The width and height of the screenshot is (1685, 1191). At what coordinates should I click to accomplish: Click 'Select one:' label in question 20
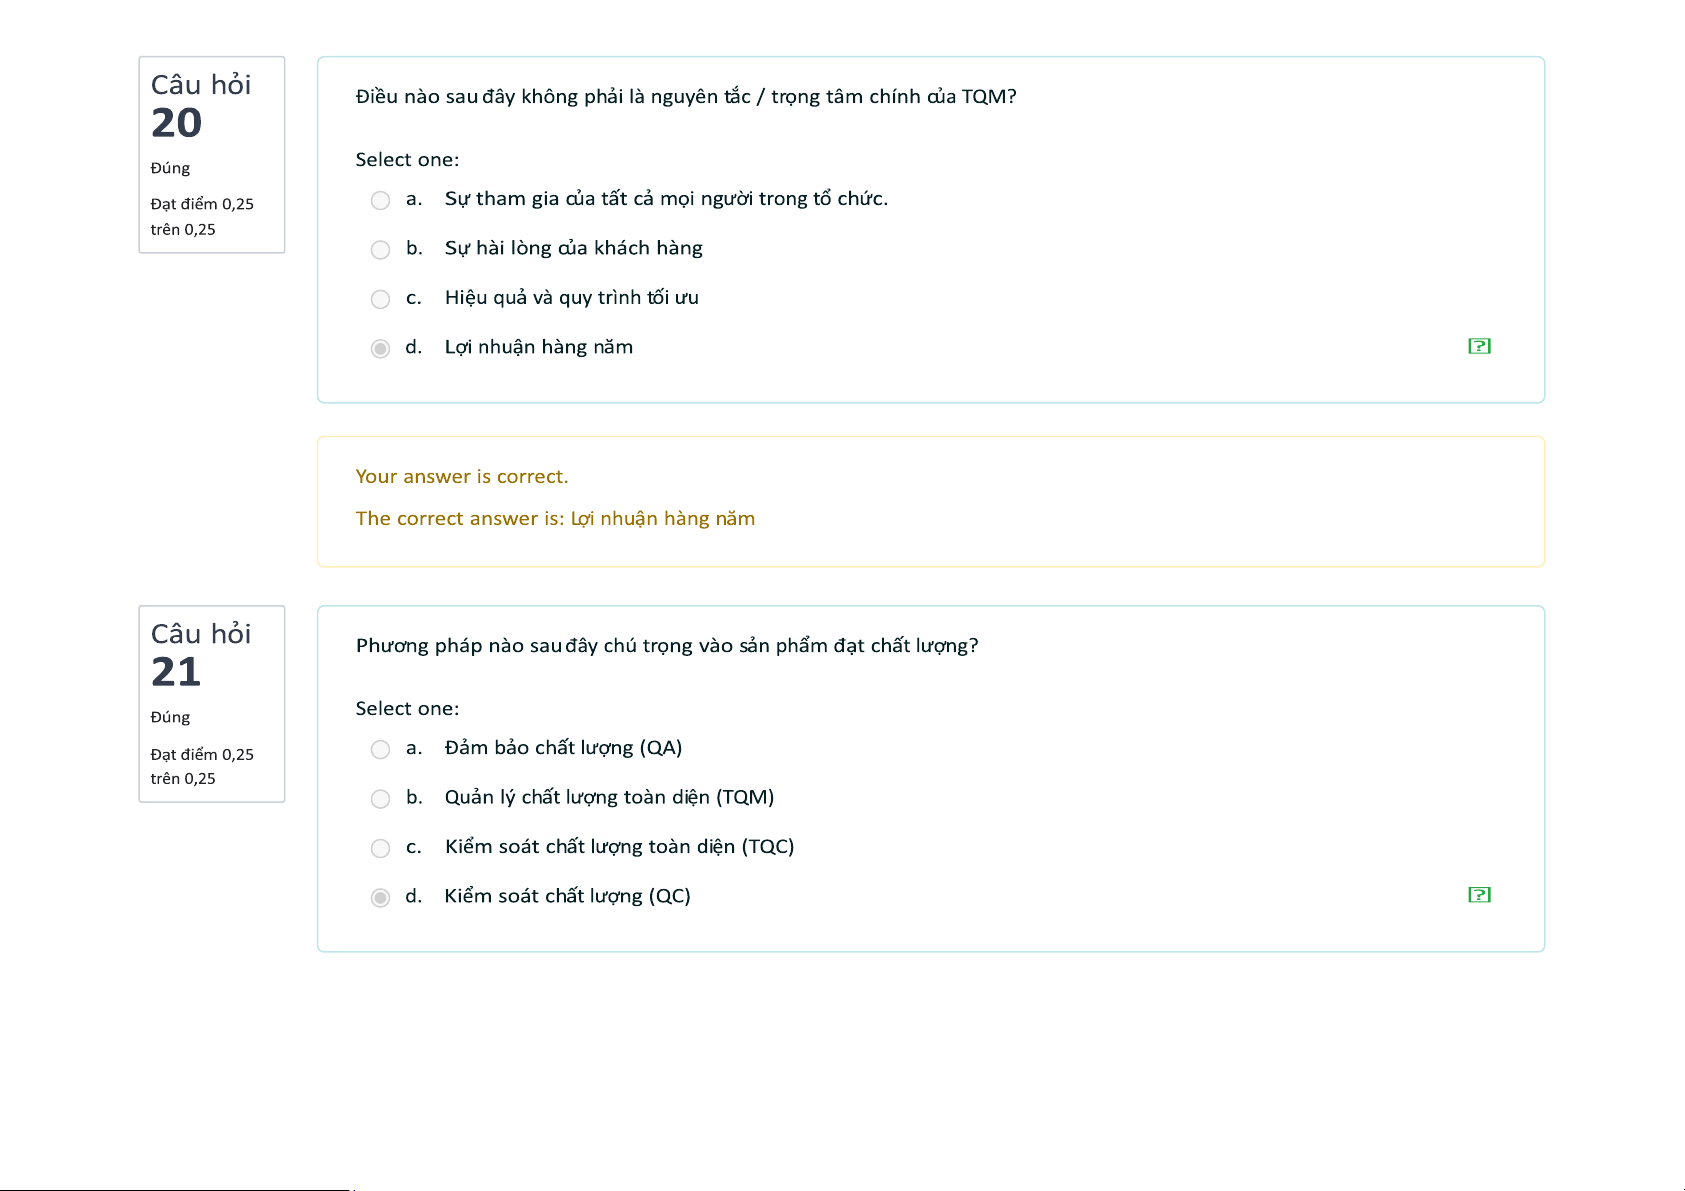pos(407,160)
